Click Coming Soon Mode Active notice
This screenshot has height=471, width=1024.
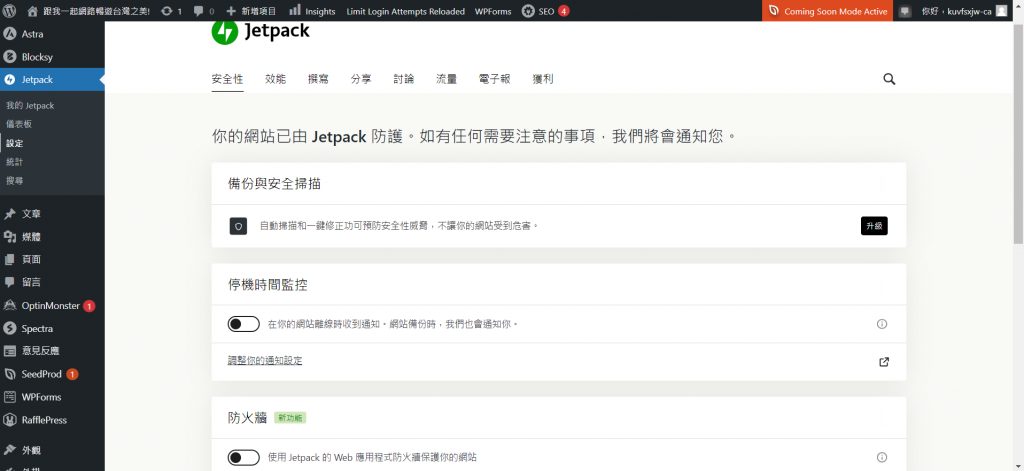[x=827, y=11]
